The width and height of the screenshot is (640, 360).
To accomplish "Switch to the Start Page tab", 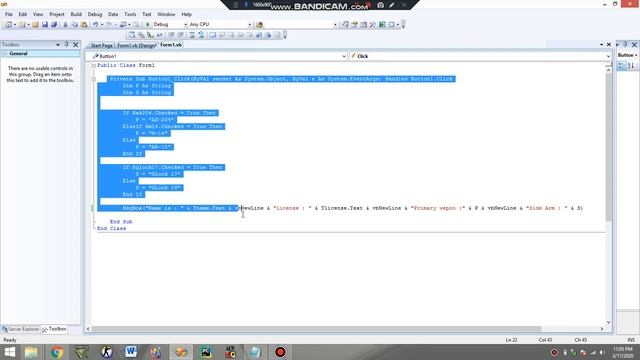I will (x=101, y=45).
